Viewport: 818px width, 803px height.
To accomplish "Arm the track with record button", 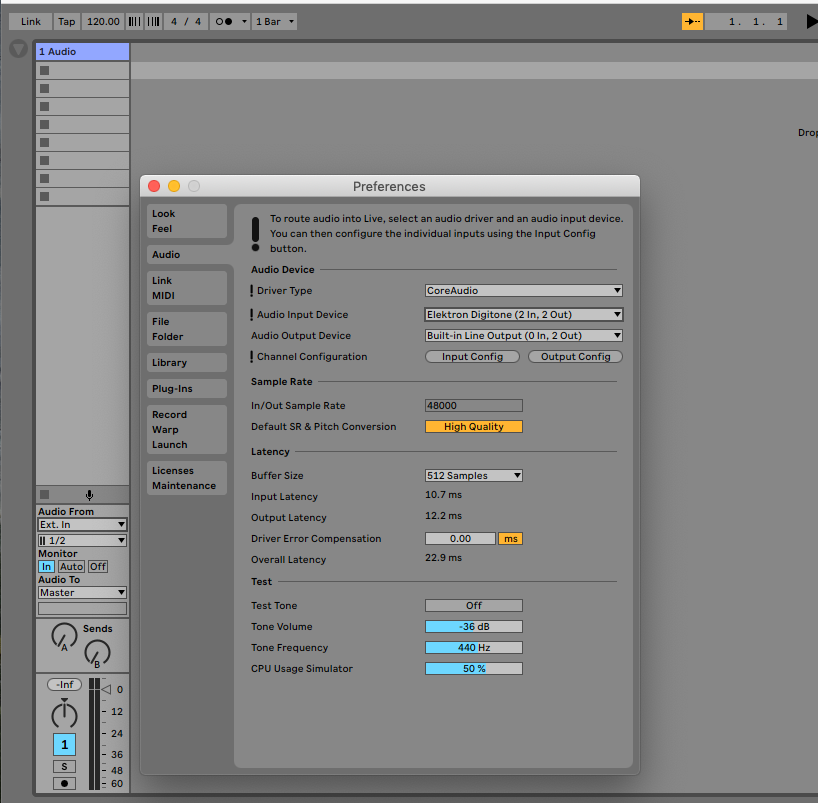I will point(64,783).
